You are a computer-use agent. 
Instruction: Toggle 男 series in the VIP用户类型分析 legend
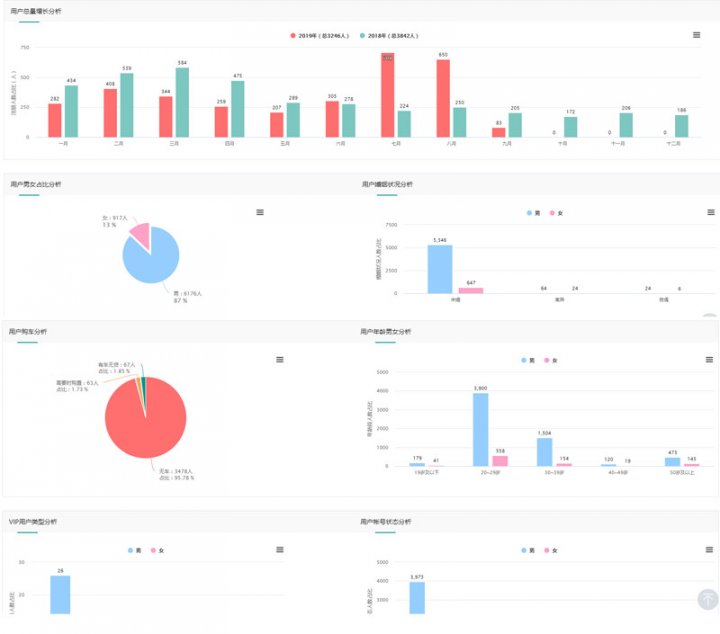pos(135,550)
